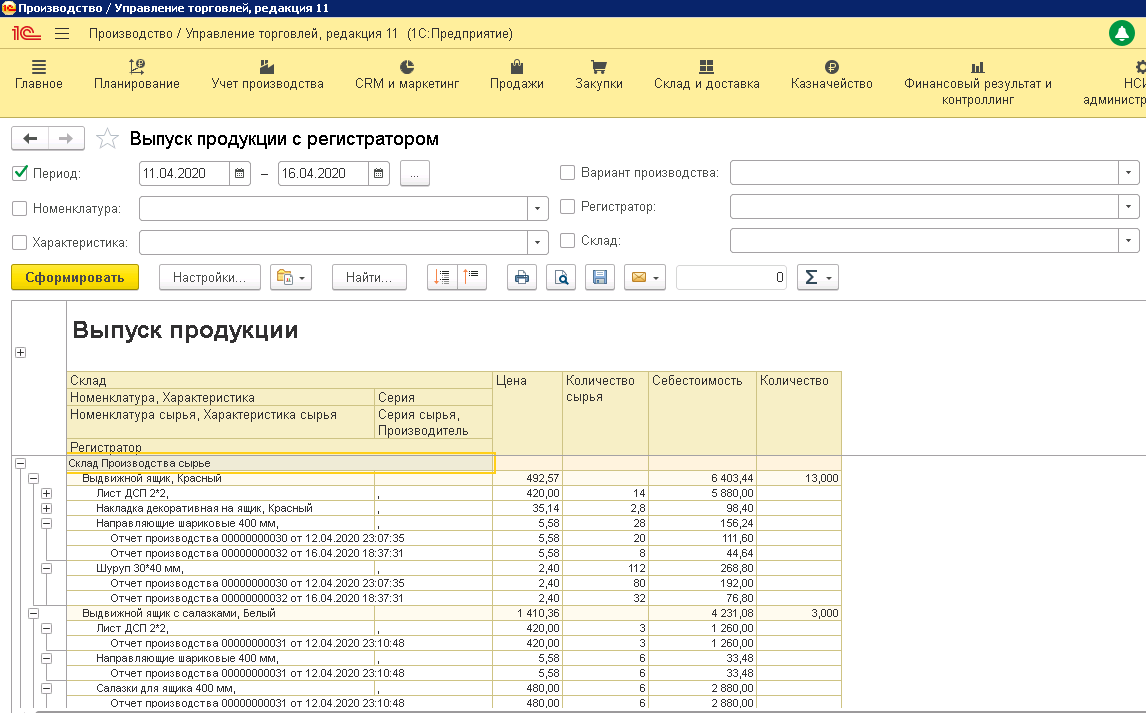This screenshot has height=713, width=1146.
Task: Open the Характеристика dropdown list
Action: pos(538,242)
